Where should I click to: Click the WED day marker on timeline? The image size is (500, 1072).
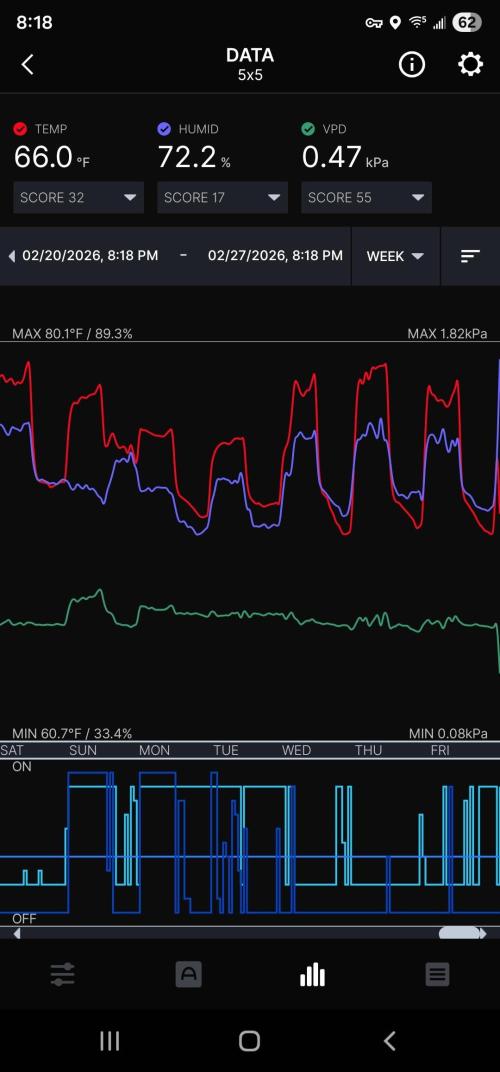[296, 751]
